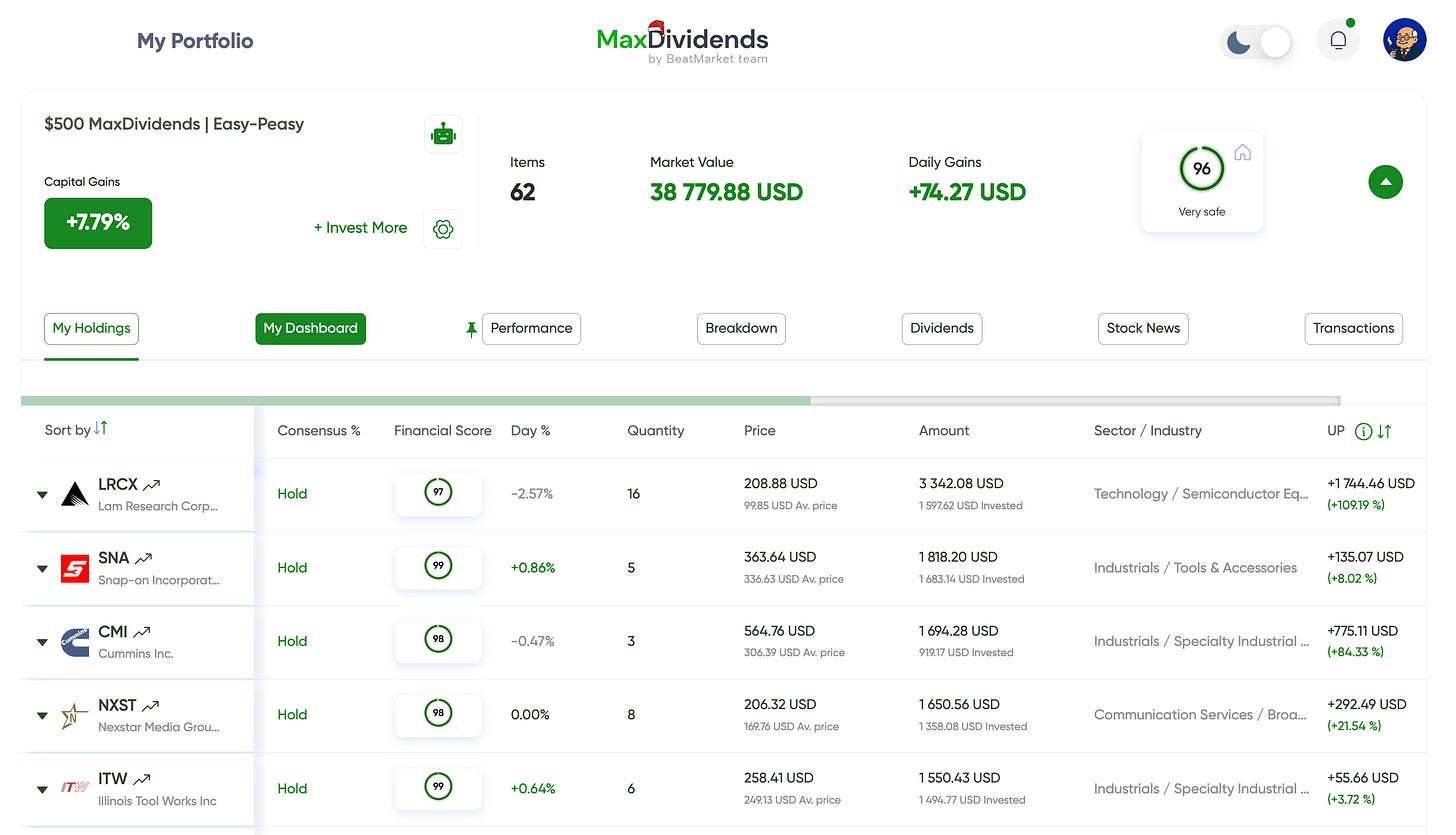The height and width of the screenshot is (835, 1456).
Task: Open My Dashboard tab
Action: (310, 329)
